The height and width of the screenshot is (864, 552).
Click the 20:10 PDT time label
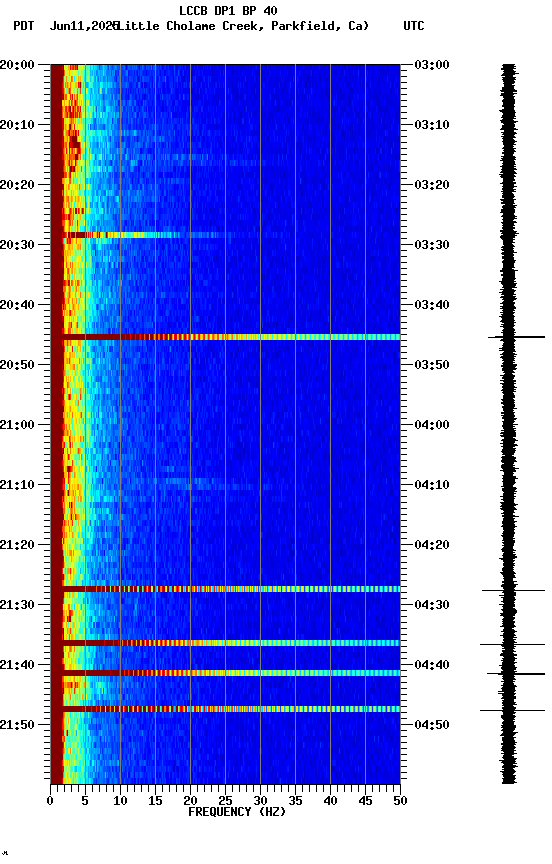(x=17, y=125)
